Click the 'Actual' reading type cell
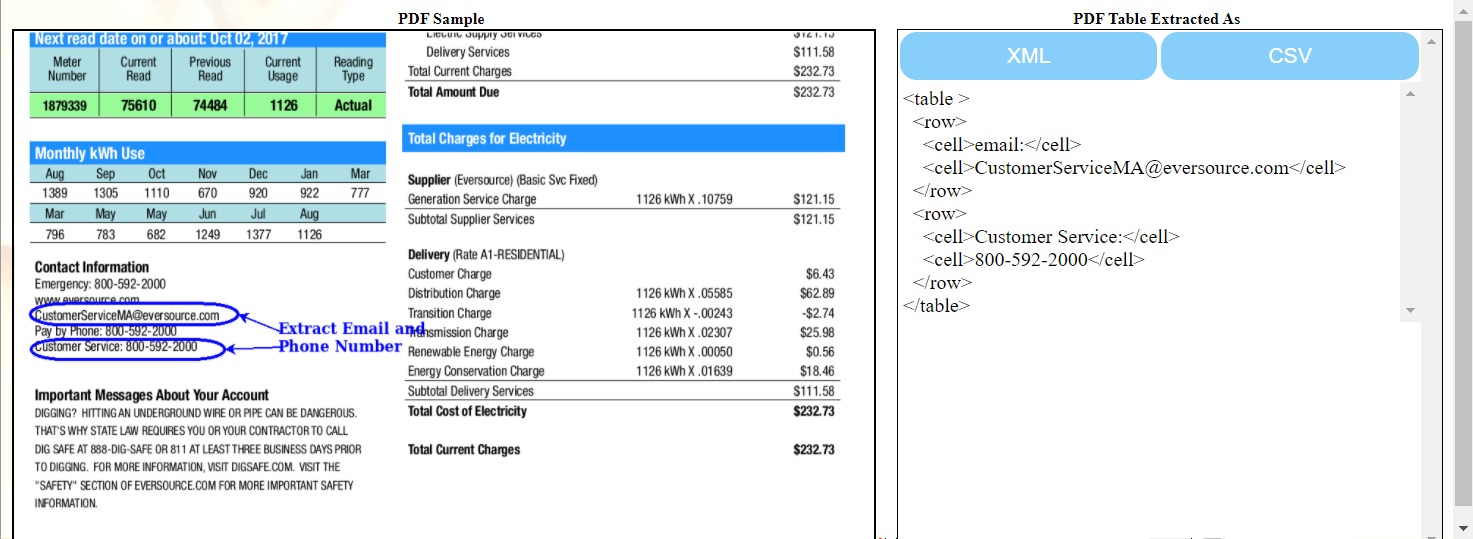Viewport: 1473px width, 539px height. [353, 105]
